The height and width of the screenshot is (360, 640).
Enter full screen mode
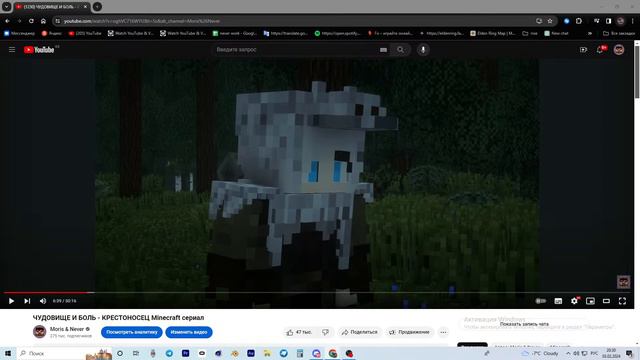point(622,301)
